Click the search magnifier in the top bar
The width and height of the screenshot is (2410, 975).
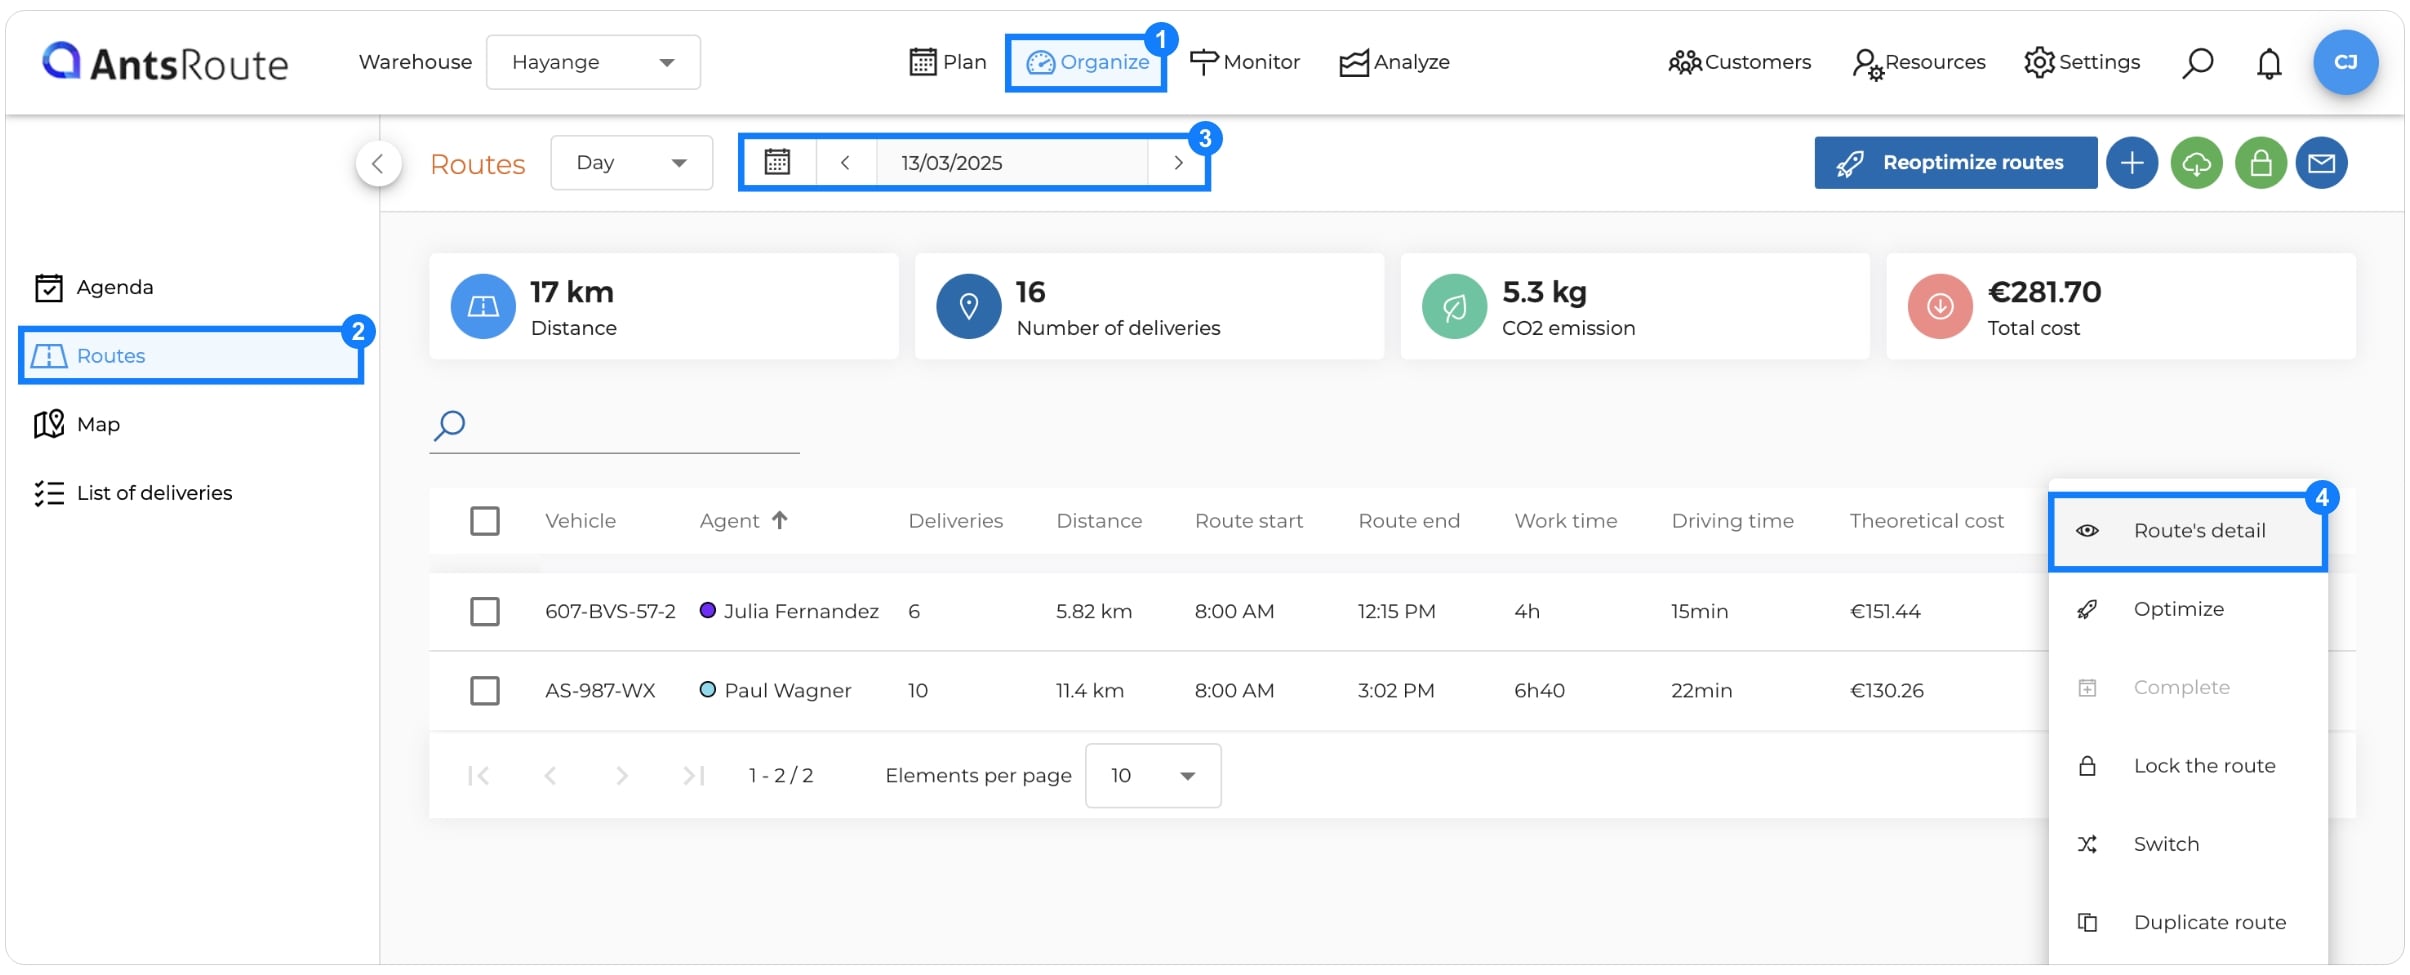coord(2197,63)
